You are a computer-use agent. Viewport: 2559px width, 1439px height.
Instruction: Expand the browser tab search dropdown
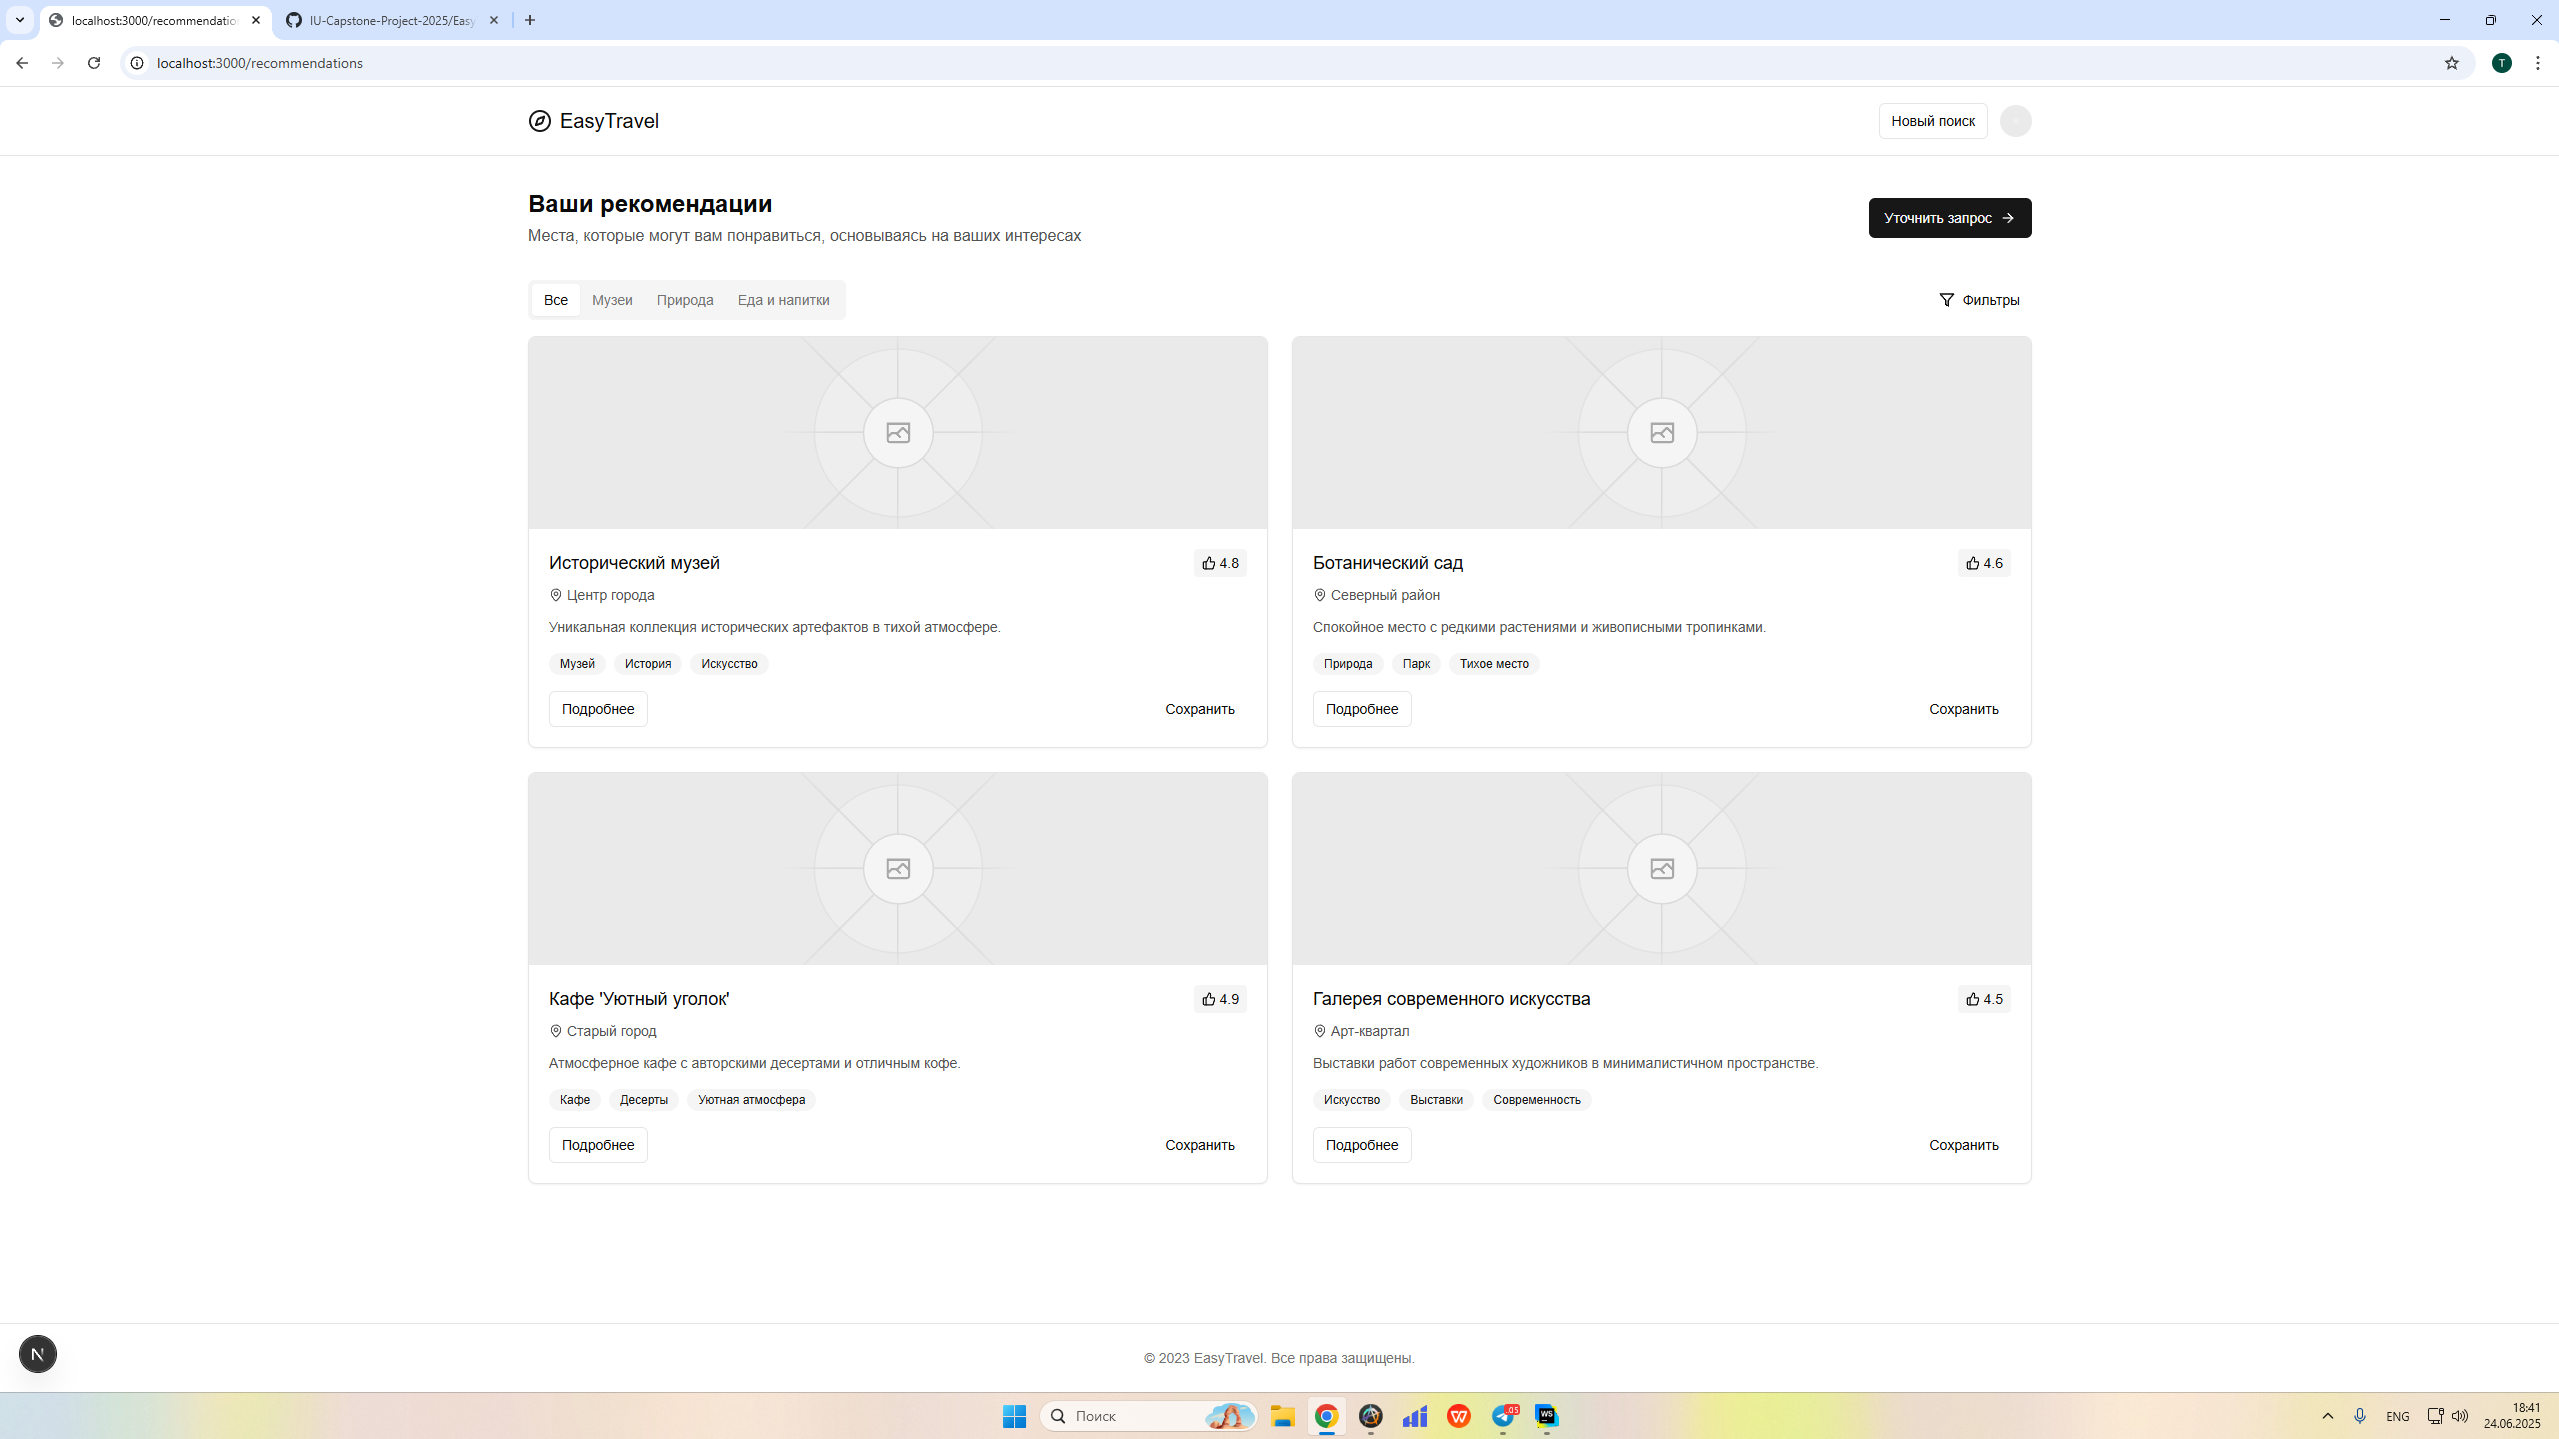[19, 20]
